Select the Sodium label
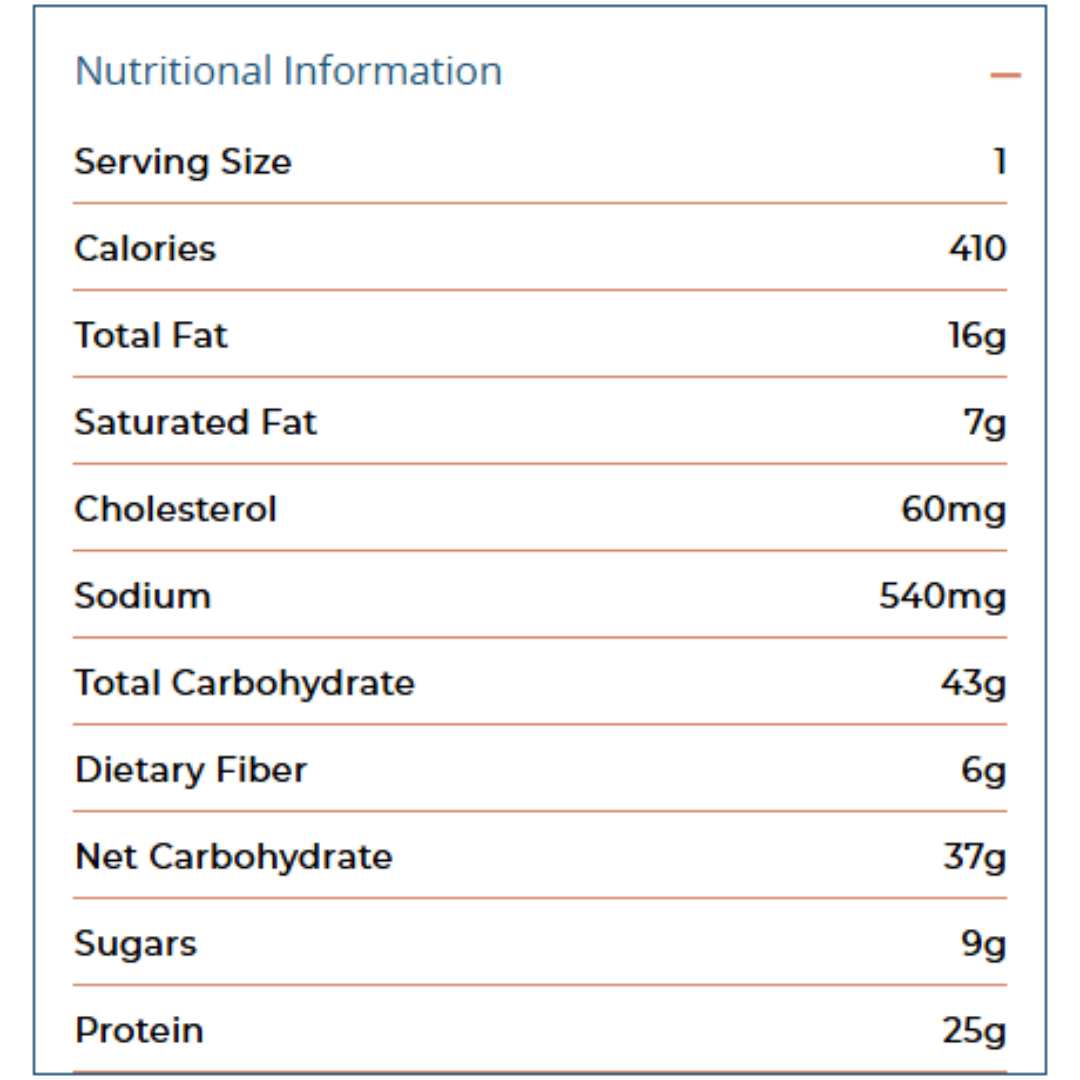This screenshot has height=1080, width=1080. [142, 596]
